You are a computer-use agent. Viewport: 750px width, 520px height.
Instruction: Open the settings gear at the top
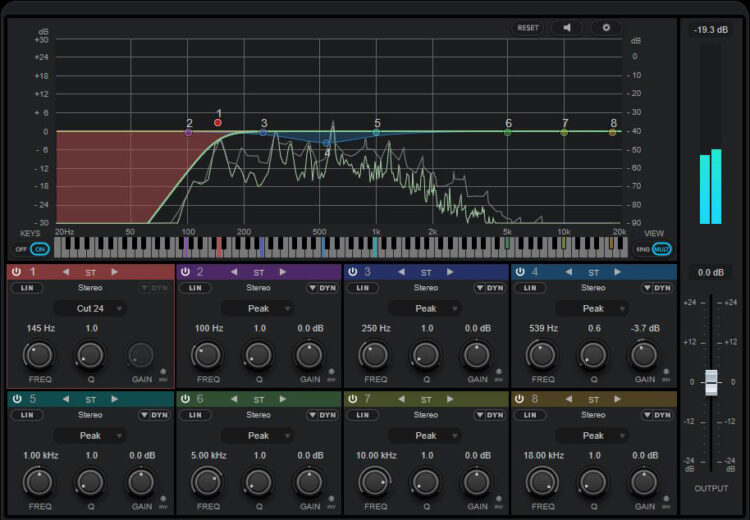(x=606, y=28)
